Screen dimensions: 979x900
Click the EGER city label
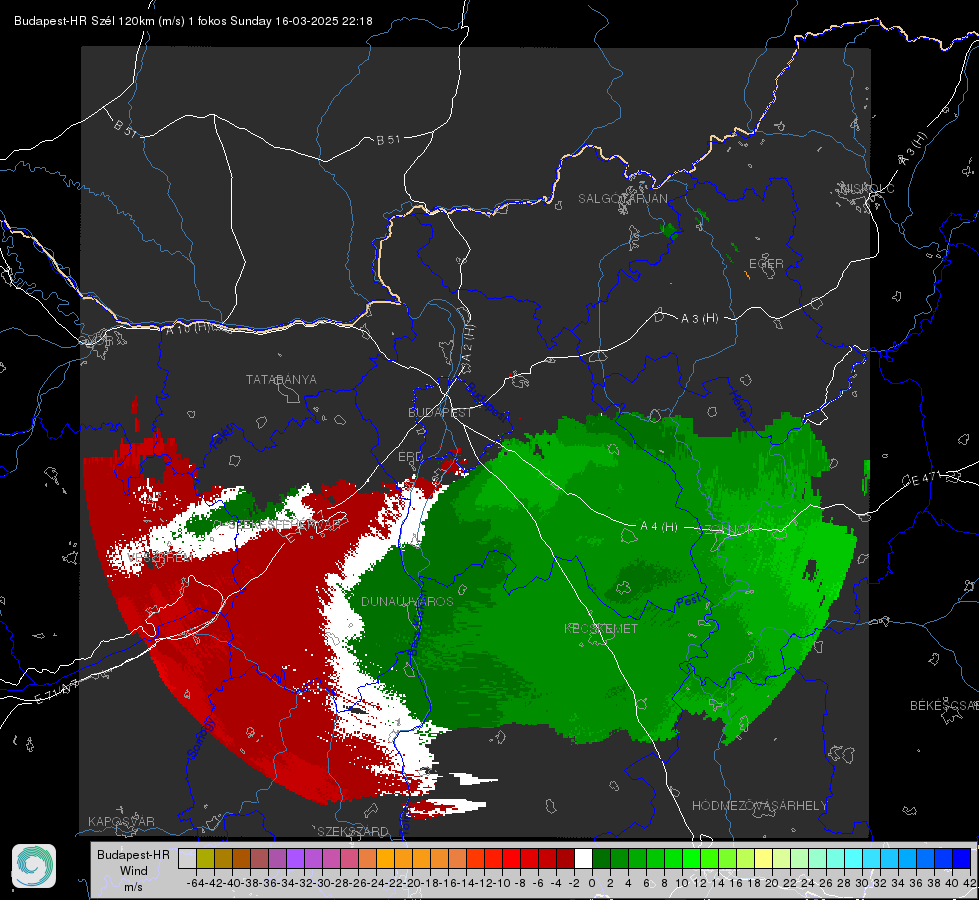coord(766,264)
